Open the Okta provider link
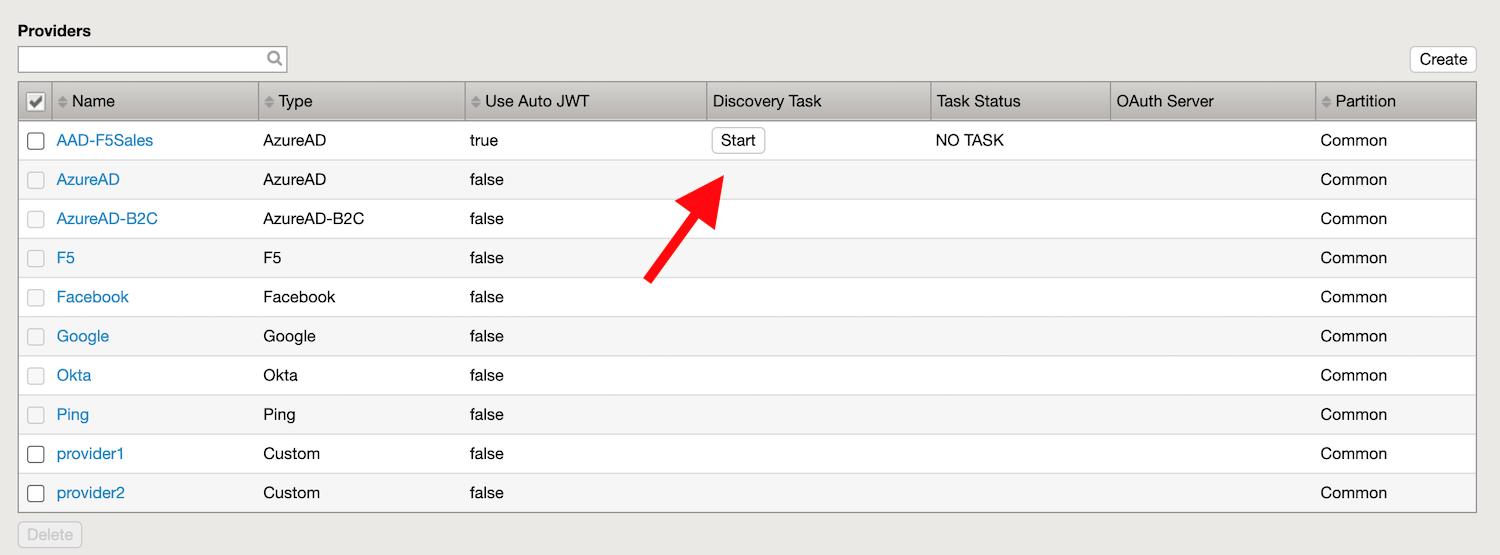 click(74, 375)
